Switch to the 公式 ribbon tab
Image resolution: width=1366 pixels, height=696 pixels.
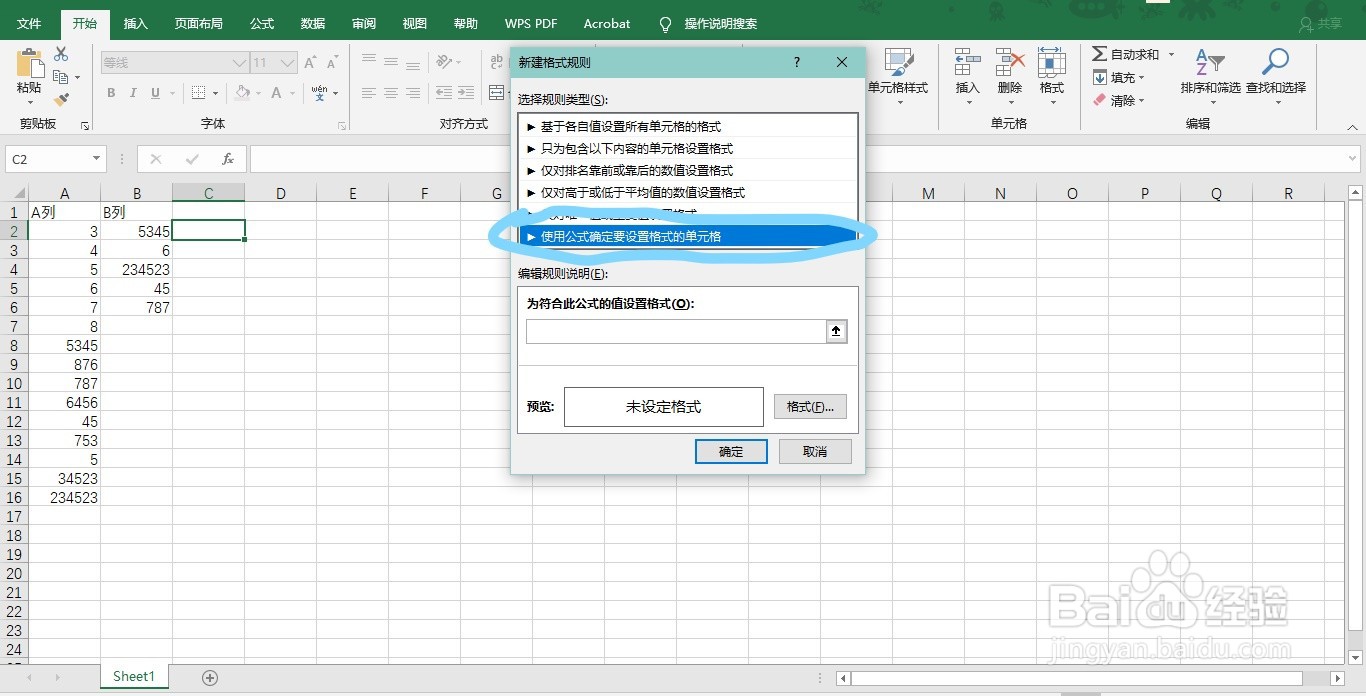(261, 22)
